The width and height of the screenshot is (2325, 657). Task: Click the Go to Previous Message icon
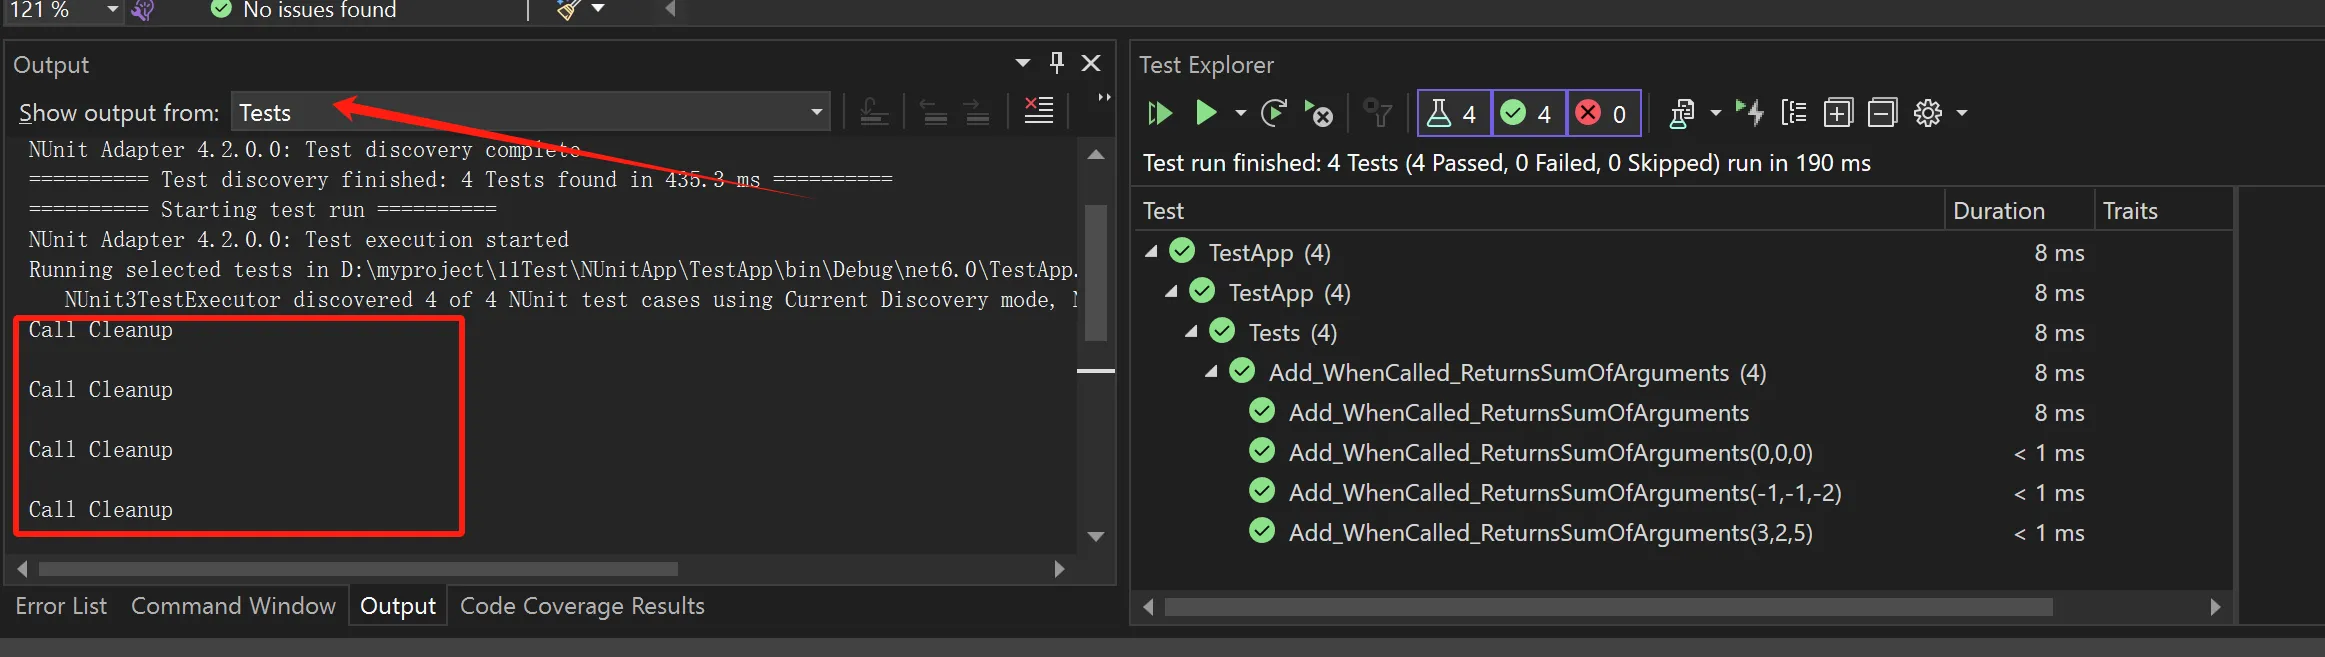pos(933,112)
